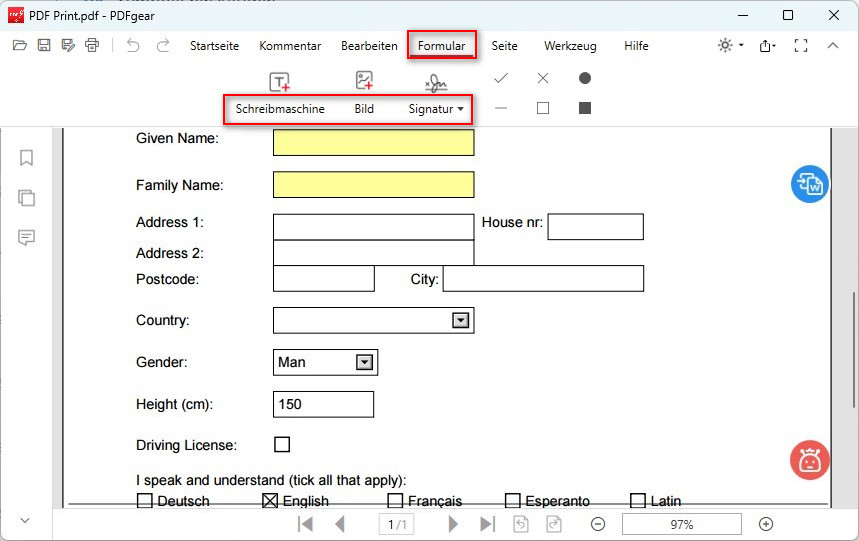Zoom out with the minus button
The width and height of the screenshot is (859, 541).
point(598,524)
